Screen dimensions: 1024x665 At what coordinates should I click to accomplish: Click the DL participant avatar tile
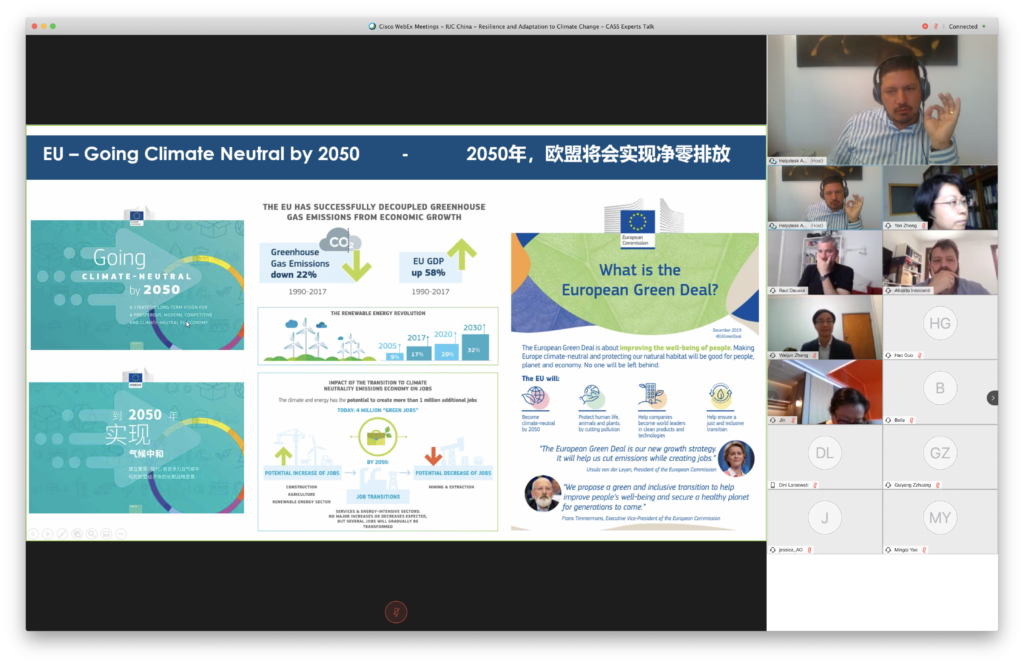pos(824,453)
